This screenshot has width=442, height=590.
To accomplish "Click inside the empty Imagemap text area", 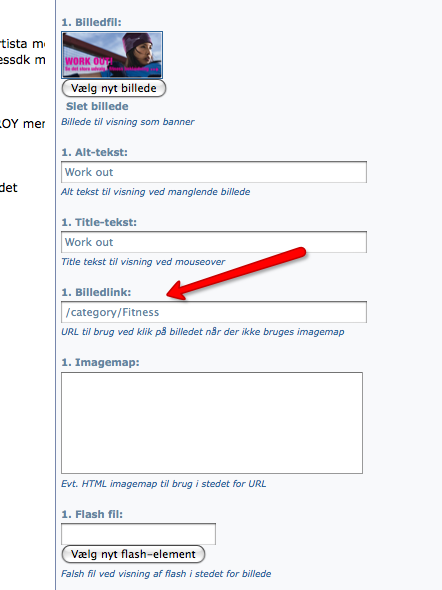I will 212,423.
